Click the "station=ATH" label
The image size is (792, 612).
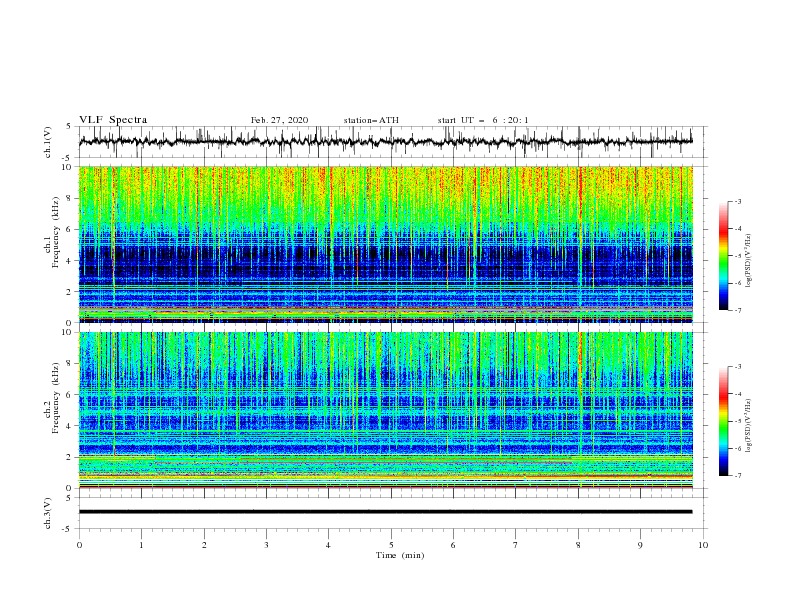tap(371, 120)
